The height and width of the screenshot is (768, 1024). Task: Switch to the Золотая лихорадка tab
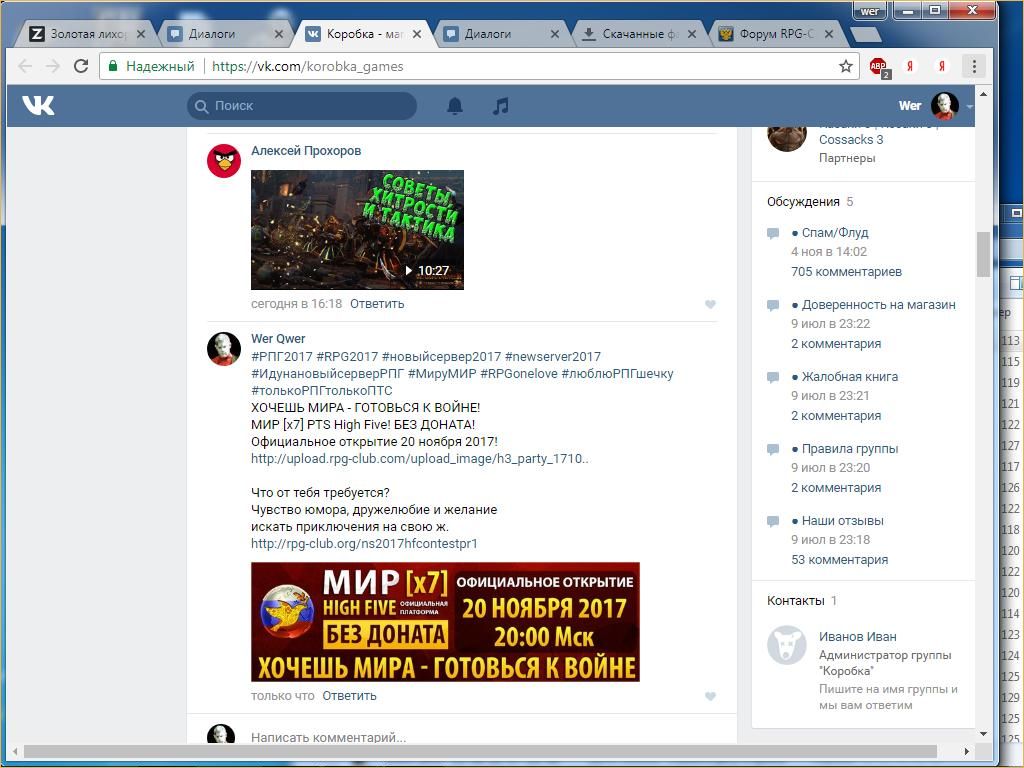click(x=84, y=34)
